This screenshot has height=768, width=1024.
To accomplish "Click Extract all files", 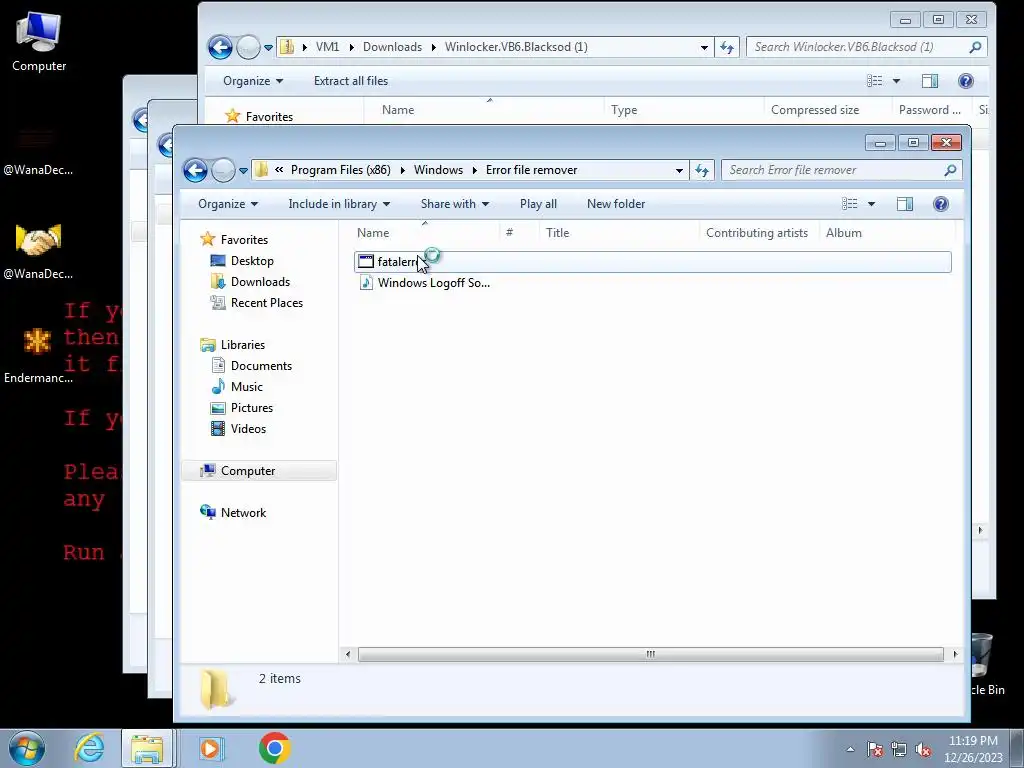I will [351, 81].
